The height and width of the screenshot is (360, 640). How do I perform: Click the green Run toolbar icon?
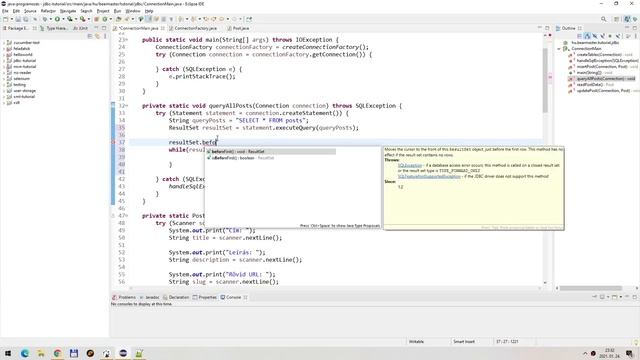[57, 19]
